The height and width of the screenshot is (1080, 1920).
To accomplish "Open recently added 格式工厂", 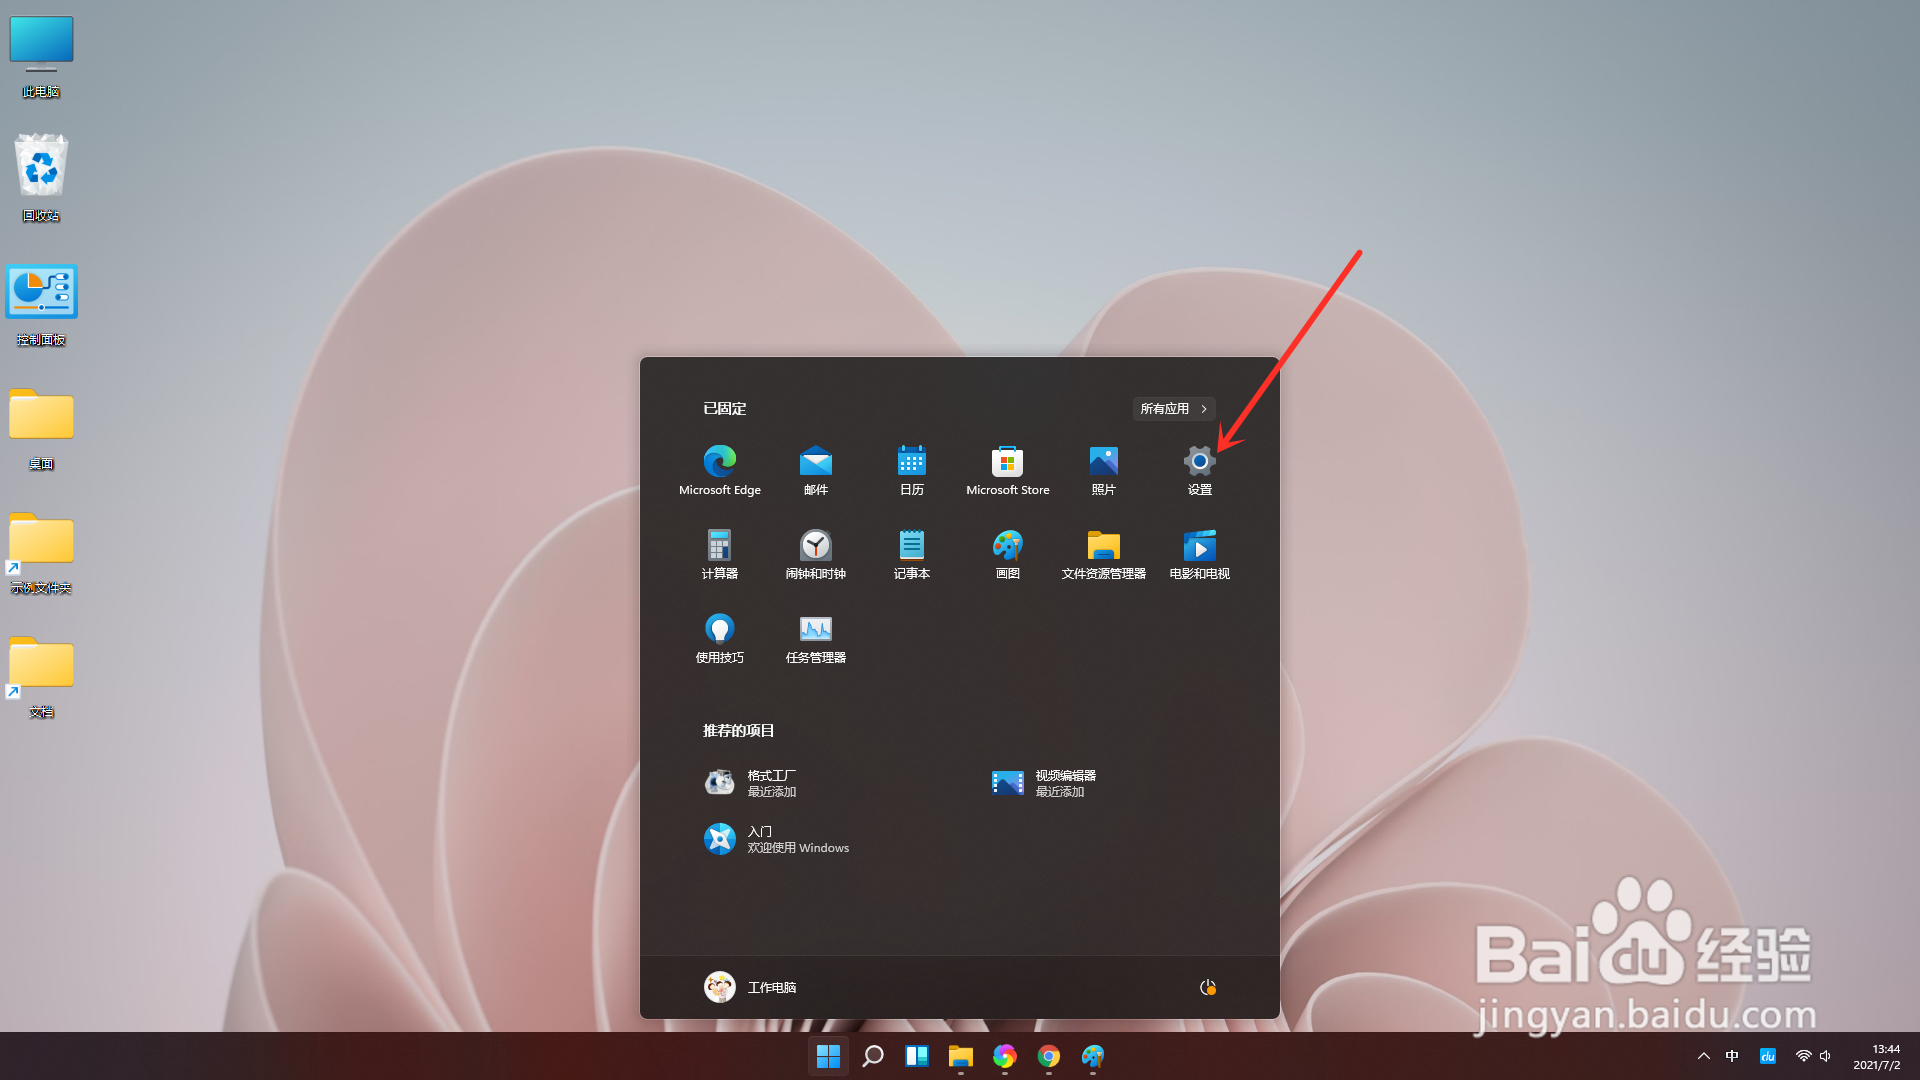I will (772, 783).
